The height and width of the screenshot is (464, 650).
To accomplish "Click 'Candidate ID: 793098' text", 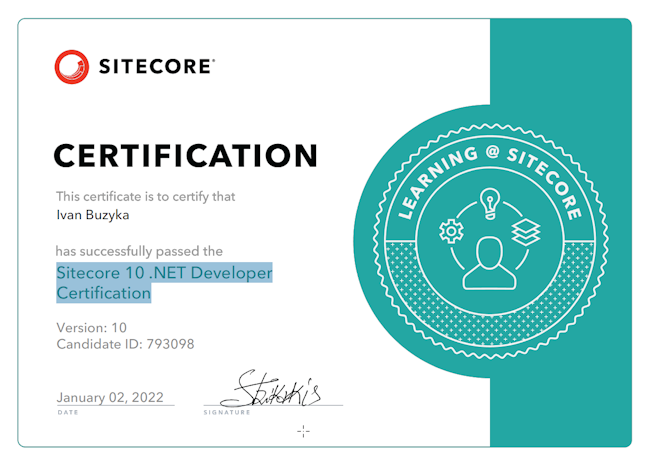I will [125, 344].
